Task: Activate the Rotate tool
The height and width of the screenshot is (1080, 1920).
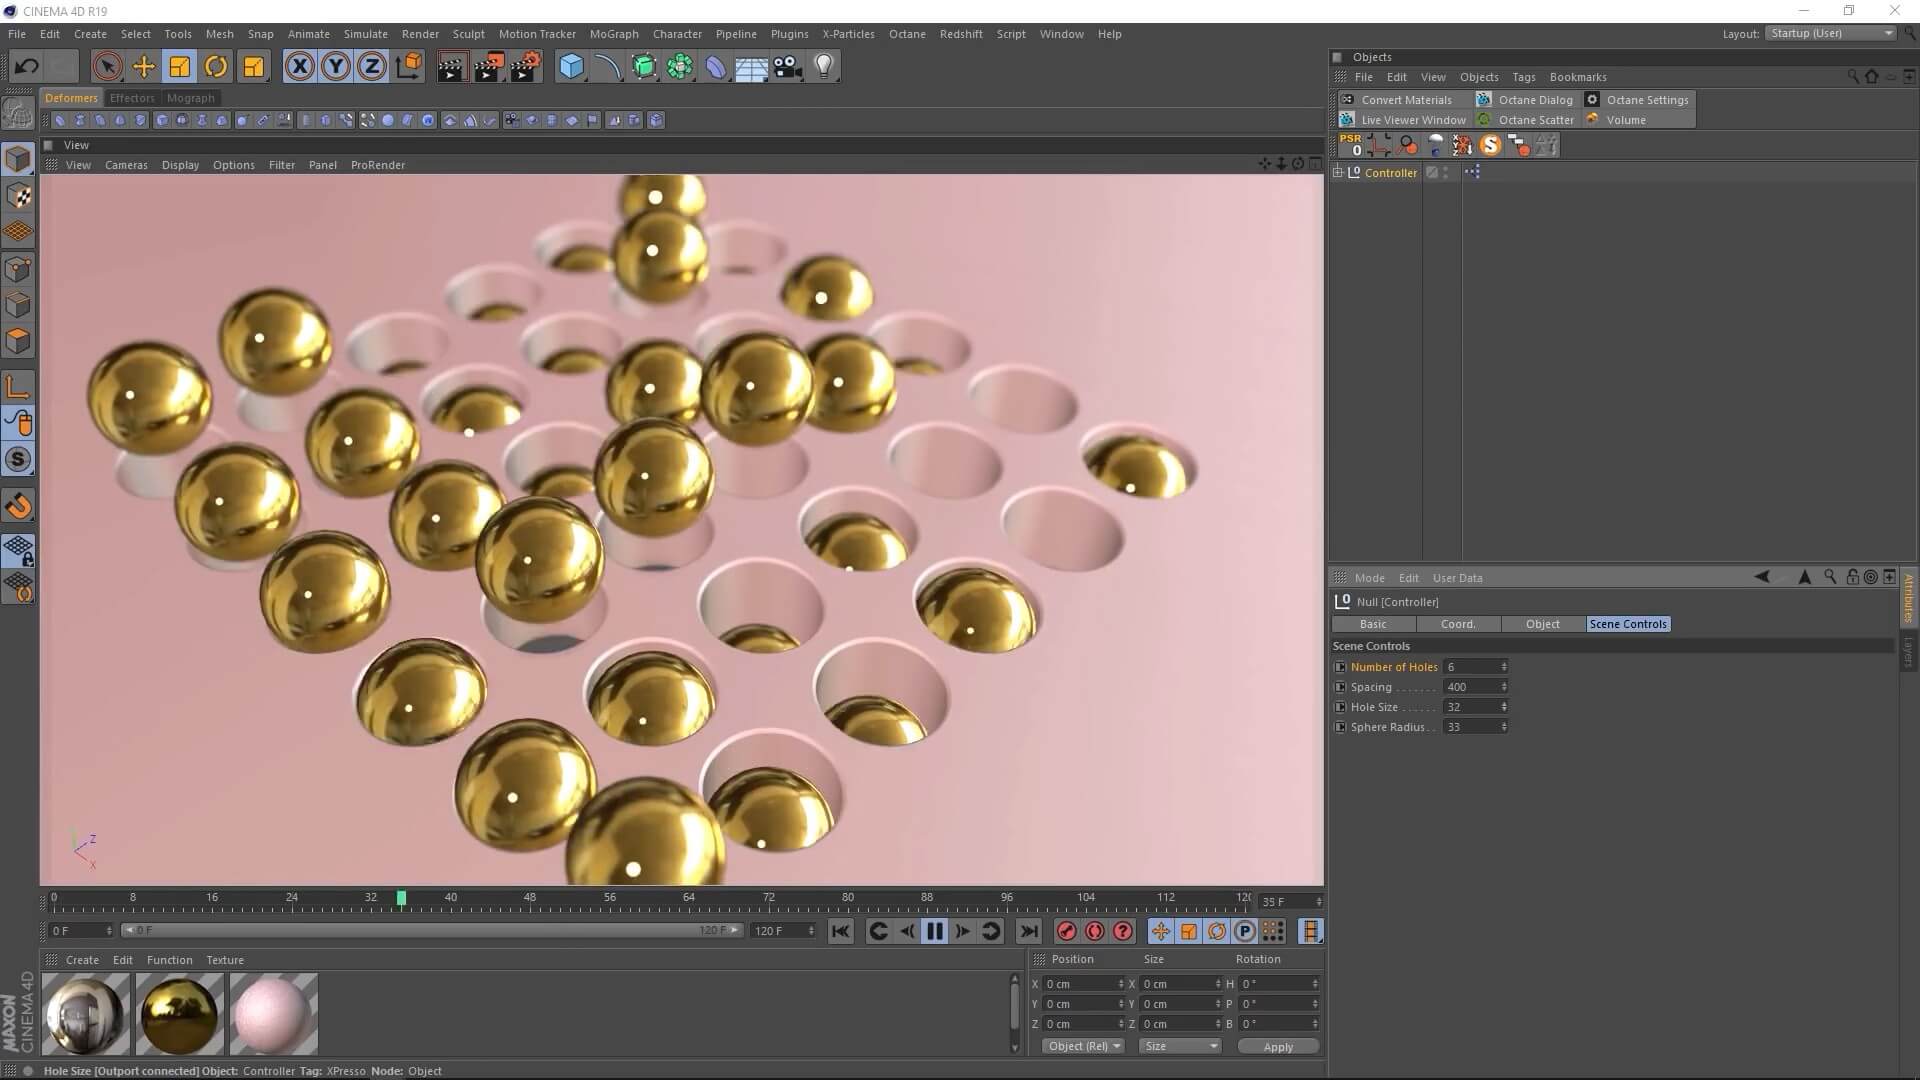Action: click(216, 67)
